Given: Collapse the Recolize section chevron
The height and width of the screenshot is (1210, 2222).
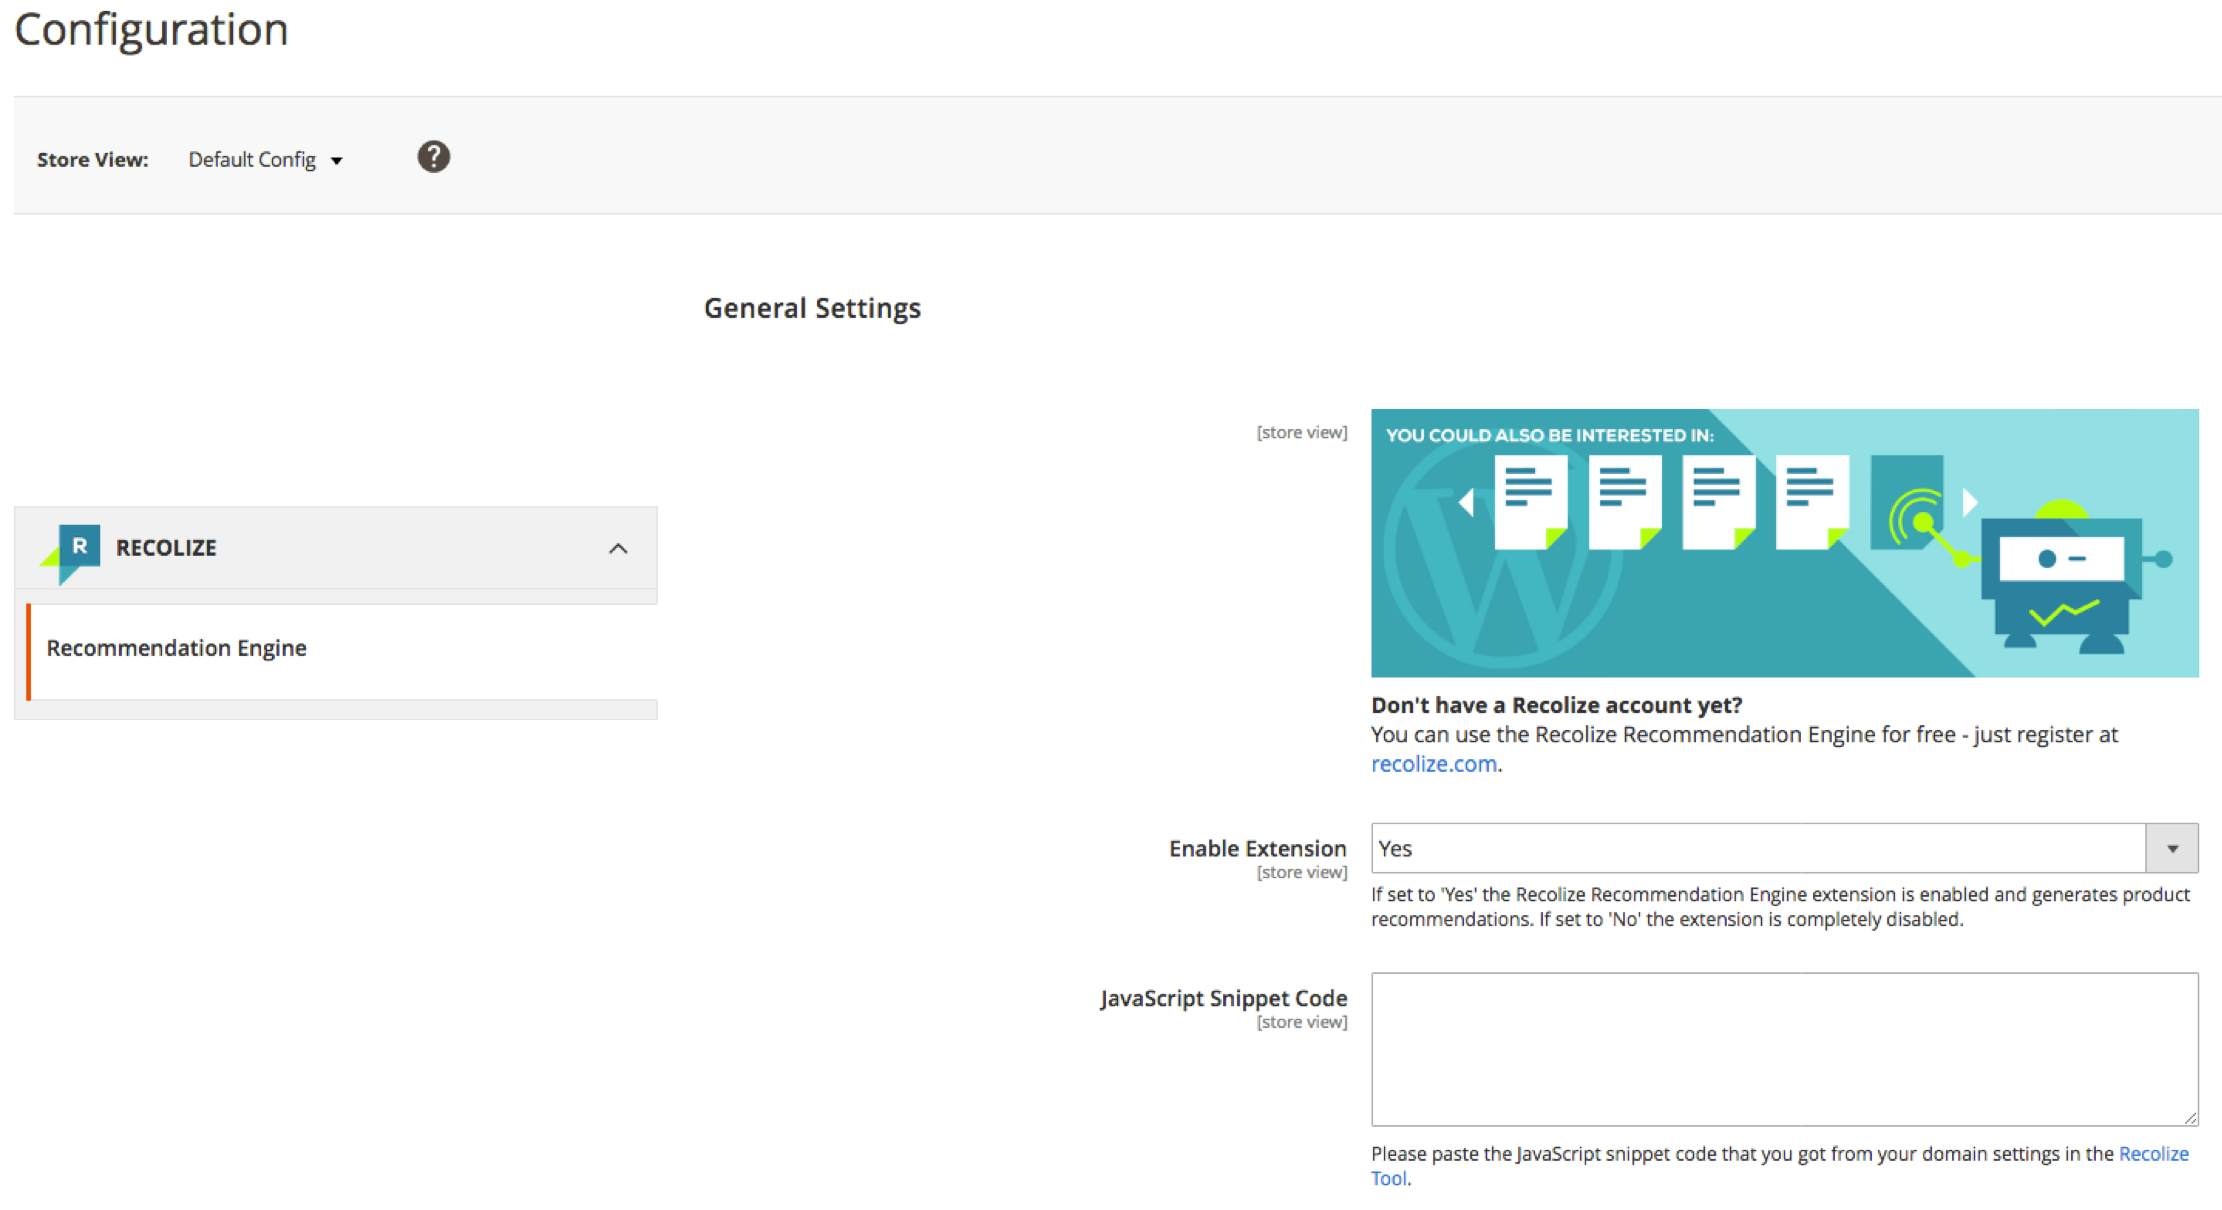Looking at the screenshot, I should [x=618, y=548].
